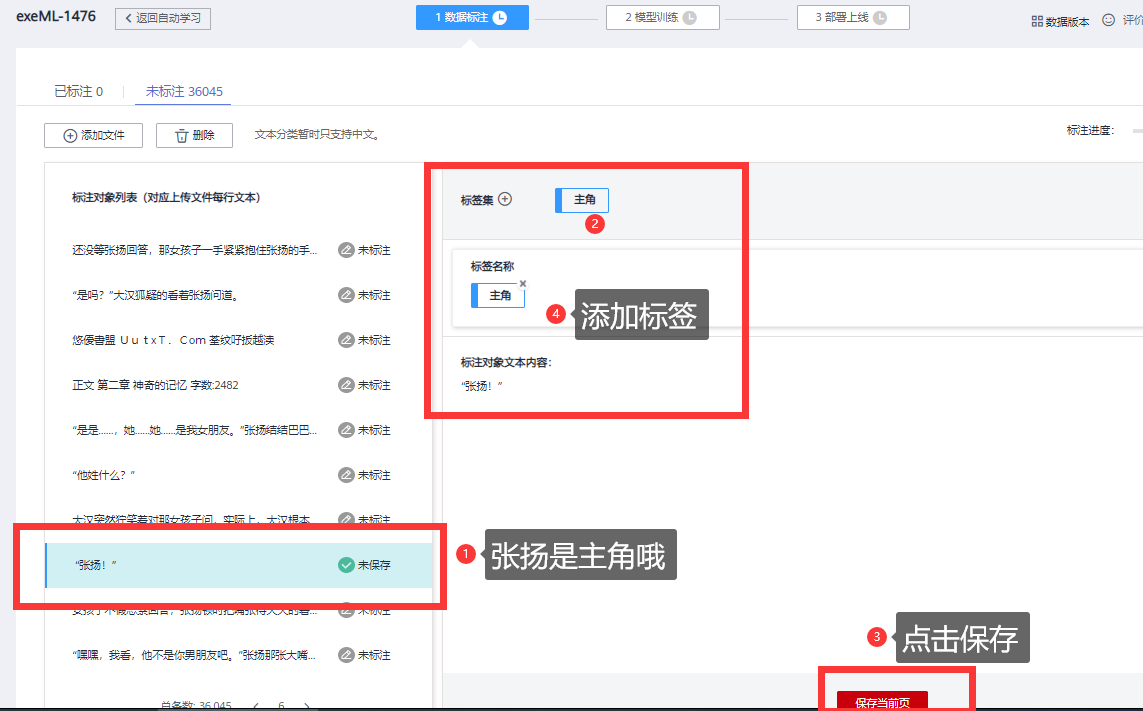Screen dimensions: 1143x711
Task: Click the 标注对象文本内容 text “张扬！”
Action: tap(481, 386)
